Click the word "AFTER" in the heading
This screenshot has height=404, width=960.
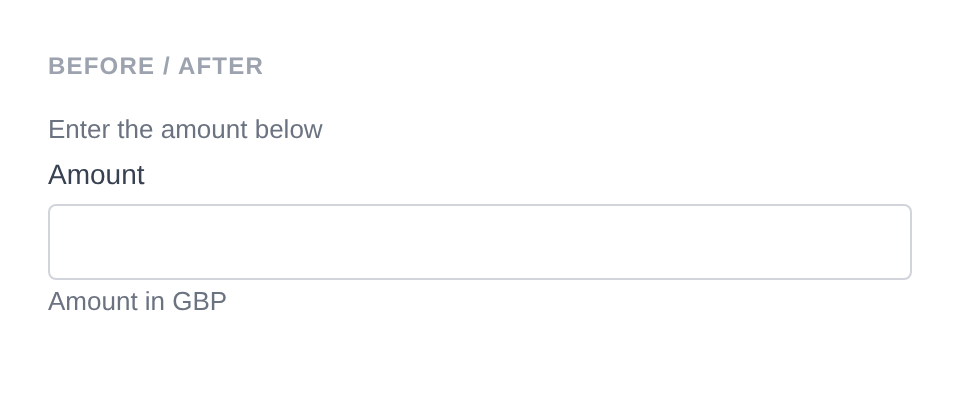click(x=221, y=66)
